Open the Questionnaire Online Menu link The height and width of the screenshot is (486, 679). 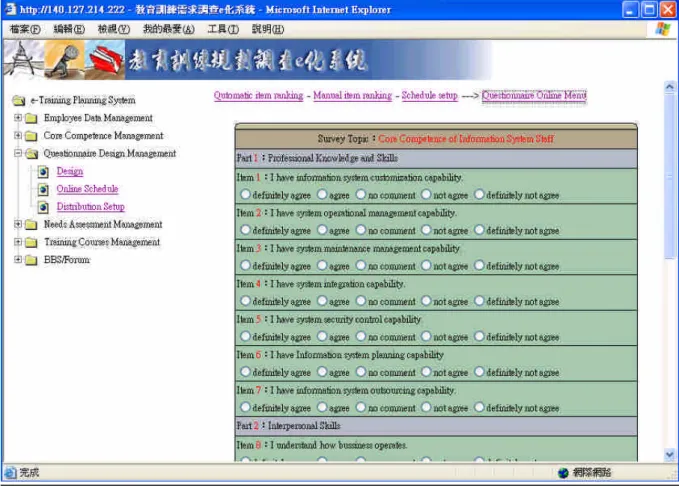tap(534, 95)
